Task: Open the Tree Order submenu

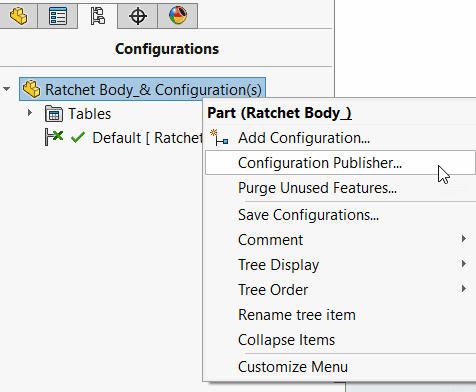Action: click(340, 290)
